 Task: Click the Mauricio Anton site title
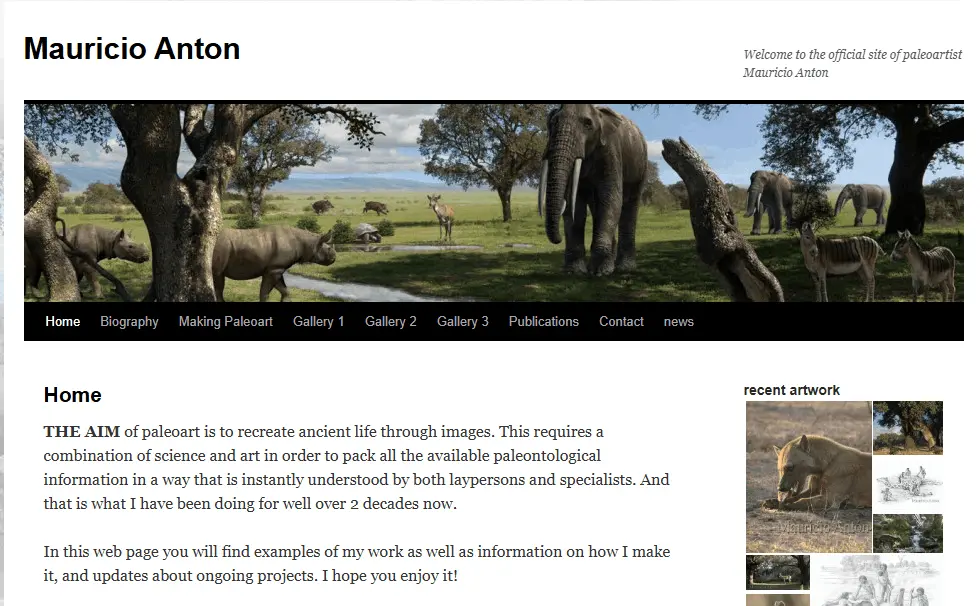coord(131,48)
